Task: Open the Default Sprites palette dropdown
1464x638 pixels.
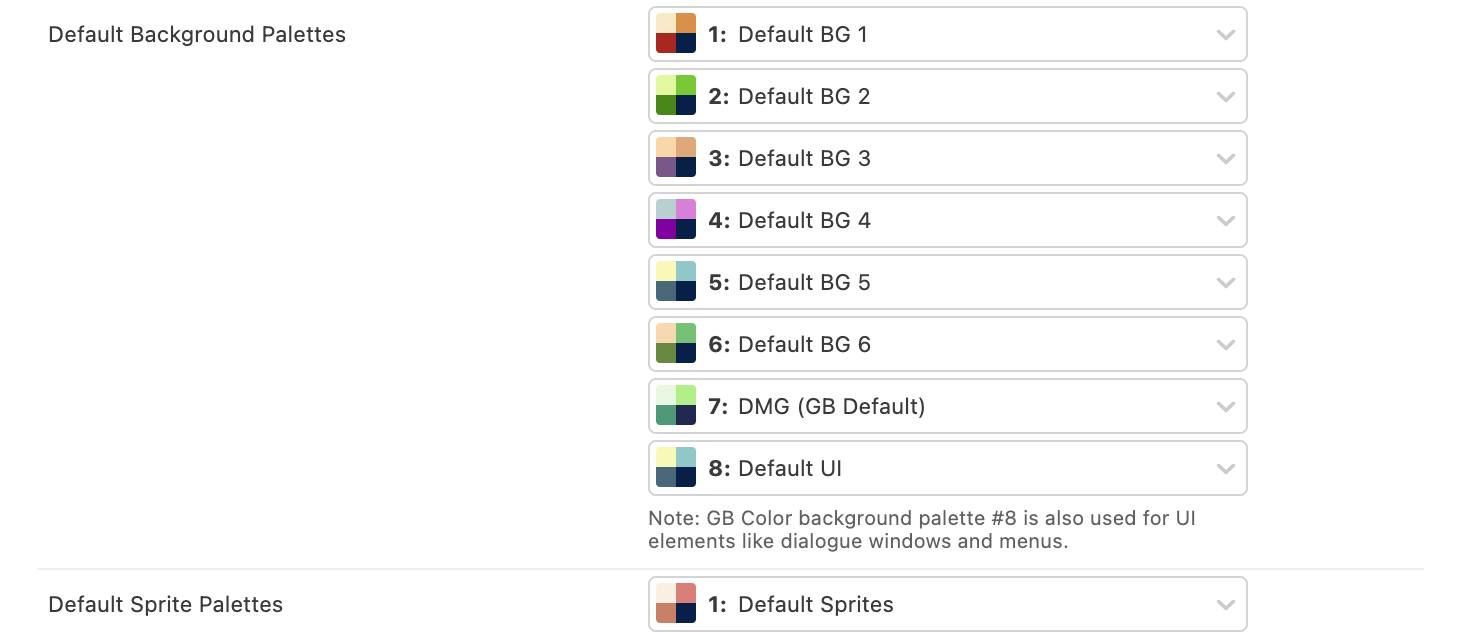Action: click(946, 604)
